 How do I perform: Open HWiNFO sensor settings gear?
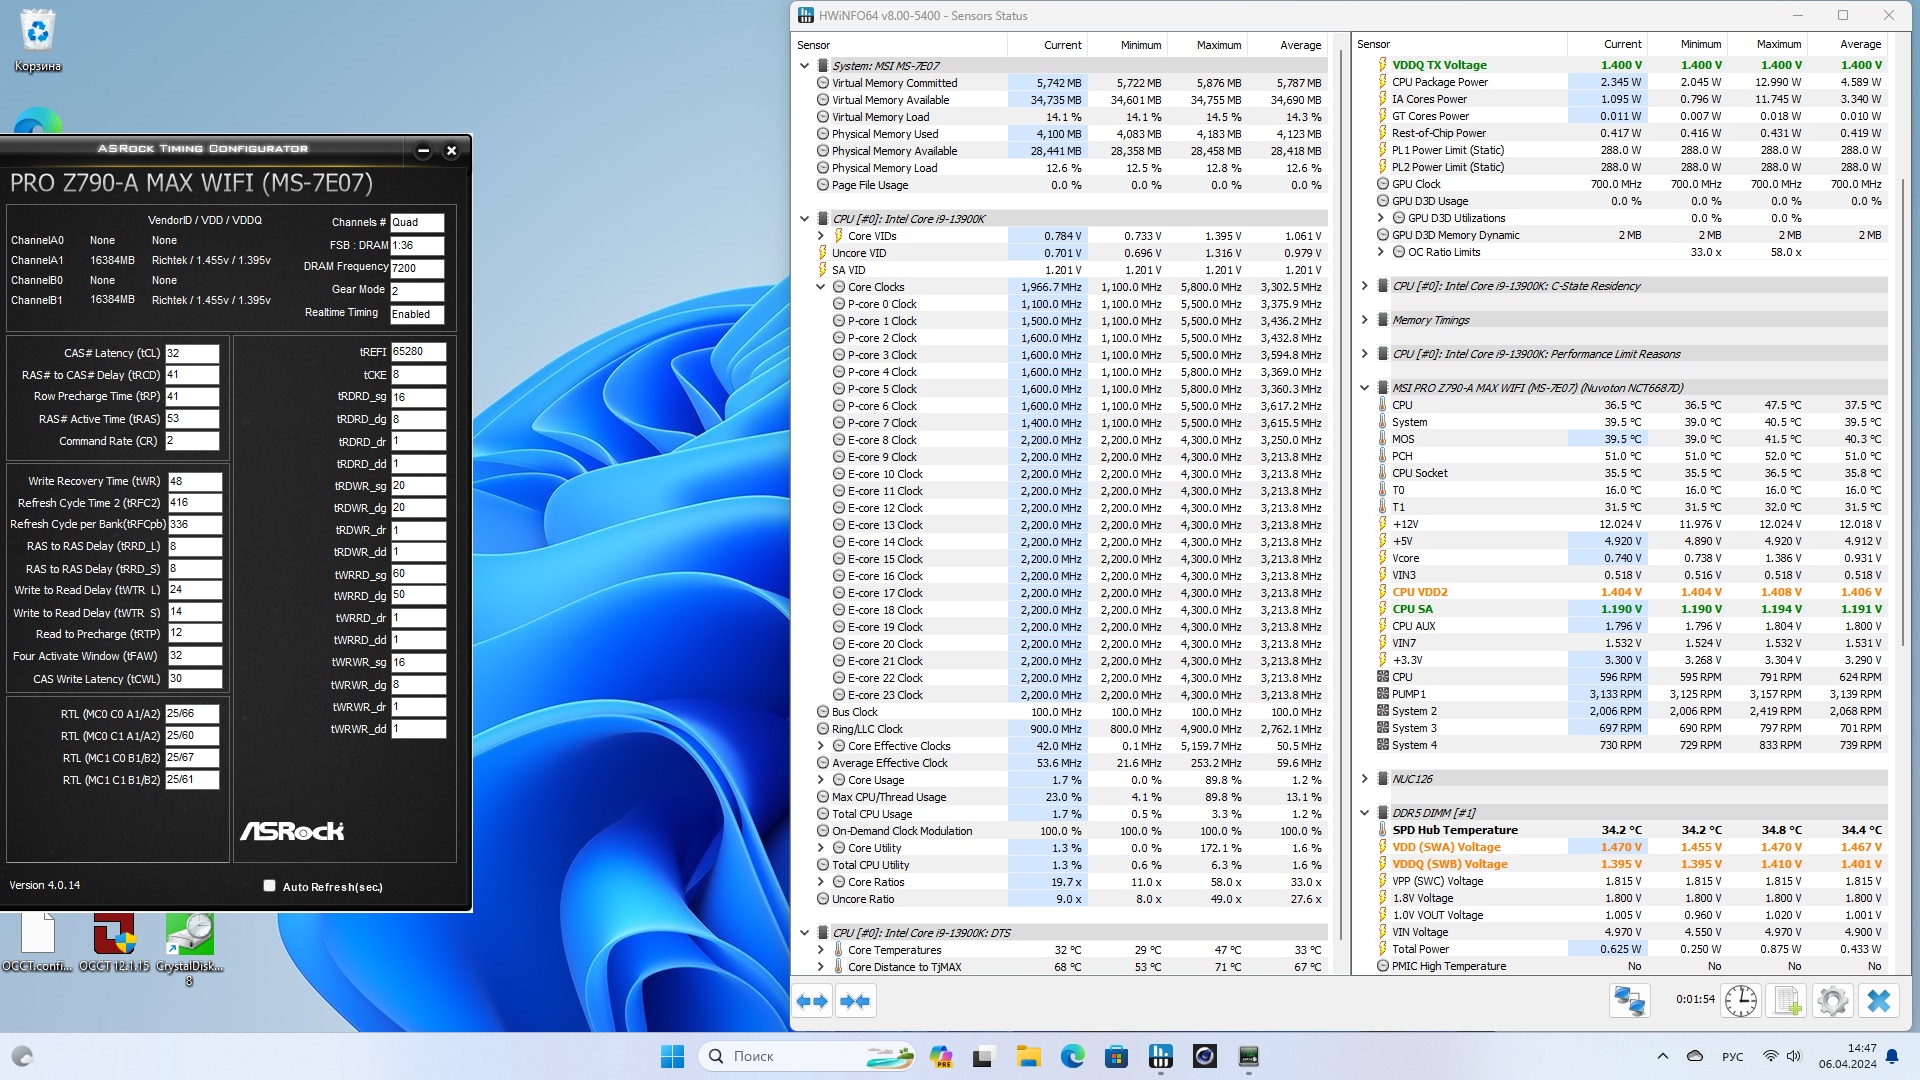click(1832, 1001)
